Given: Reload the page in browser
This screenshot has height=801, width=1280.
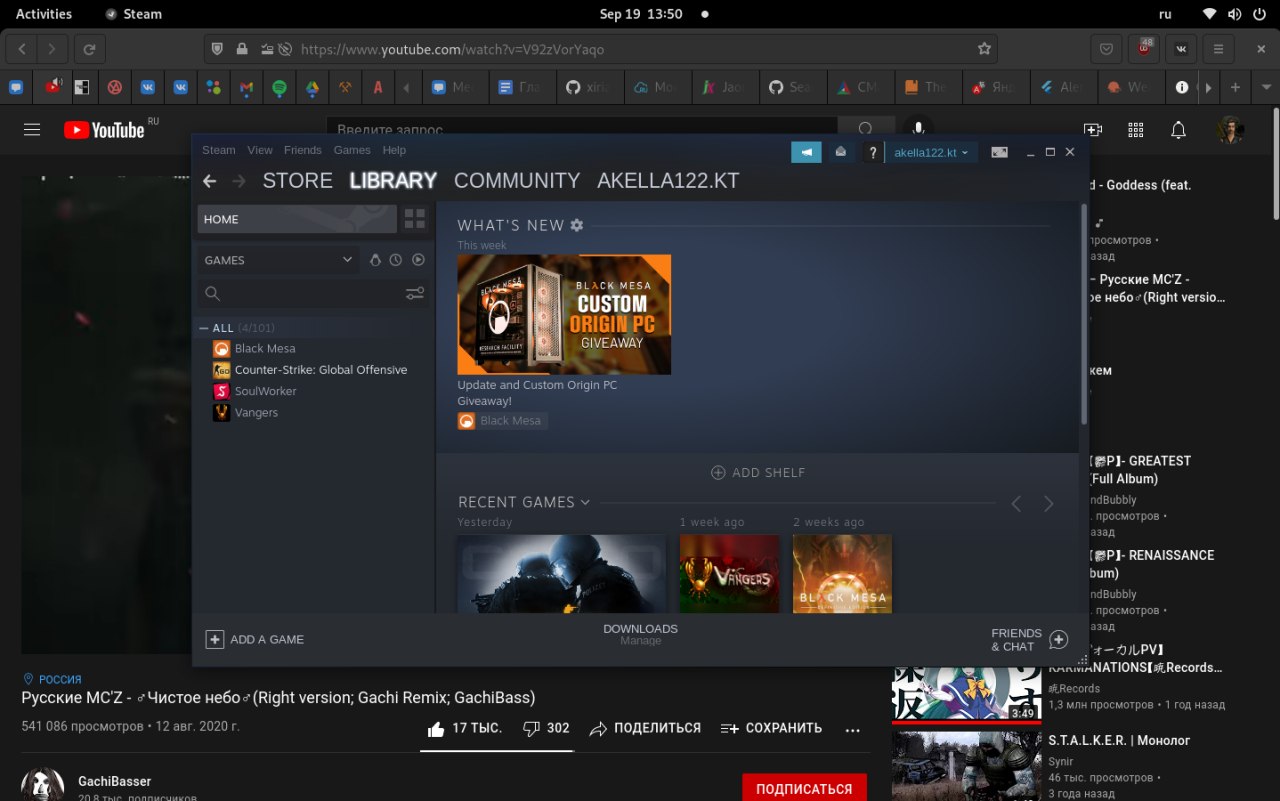Looking at the screenshot, I should (x=89, y=48).
